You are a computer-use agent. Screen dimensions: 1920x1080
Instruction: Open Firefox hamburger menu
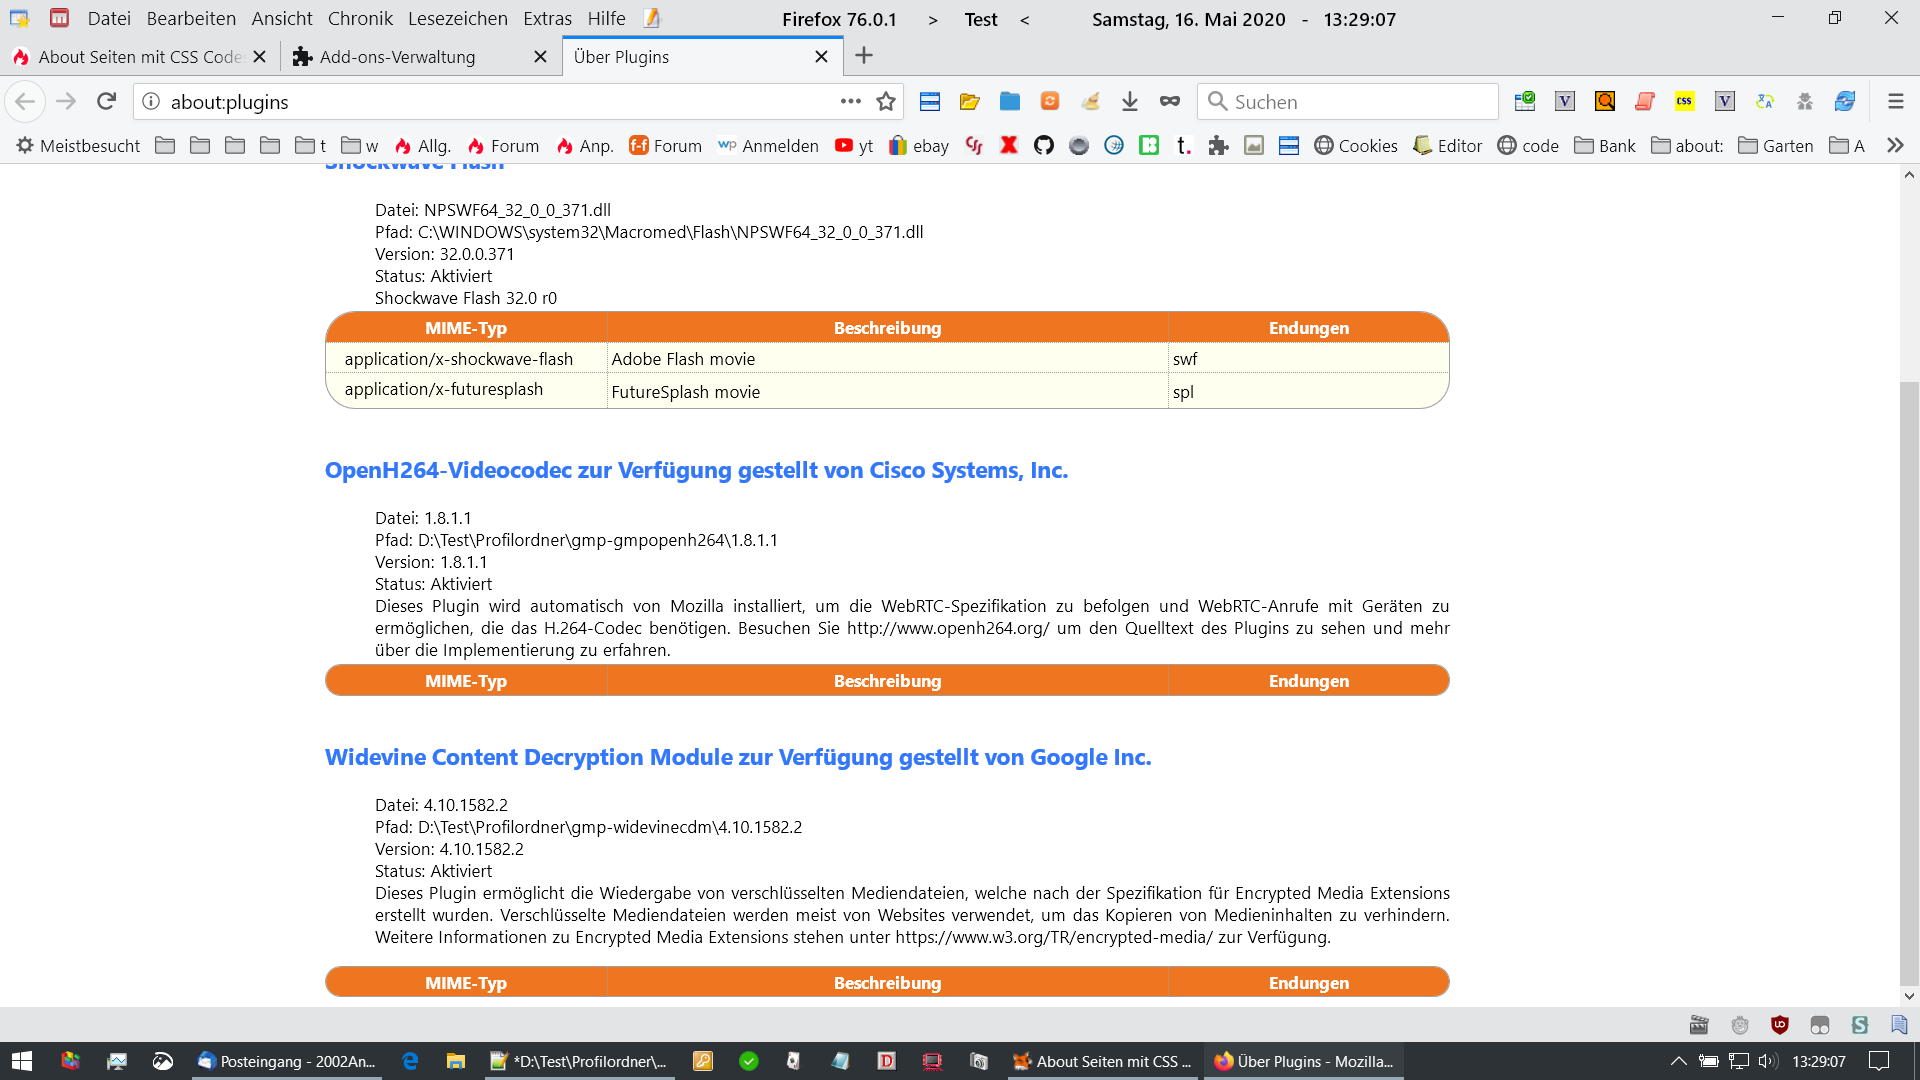point(1895,101)
